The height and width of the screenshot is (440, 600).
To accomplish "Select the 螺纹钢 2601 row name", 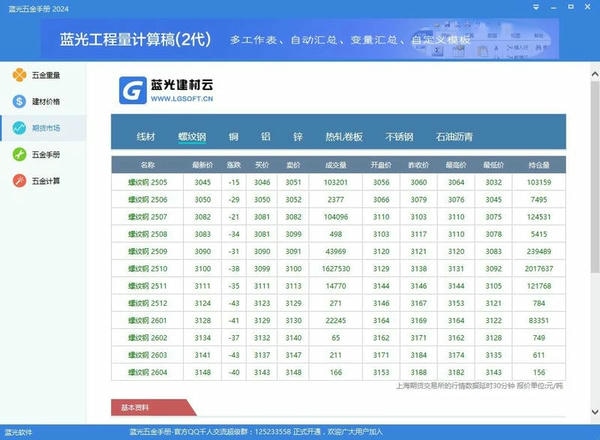I will pyautogui.click(x=148, y=320).
